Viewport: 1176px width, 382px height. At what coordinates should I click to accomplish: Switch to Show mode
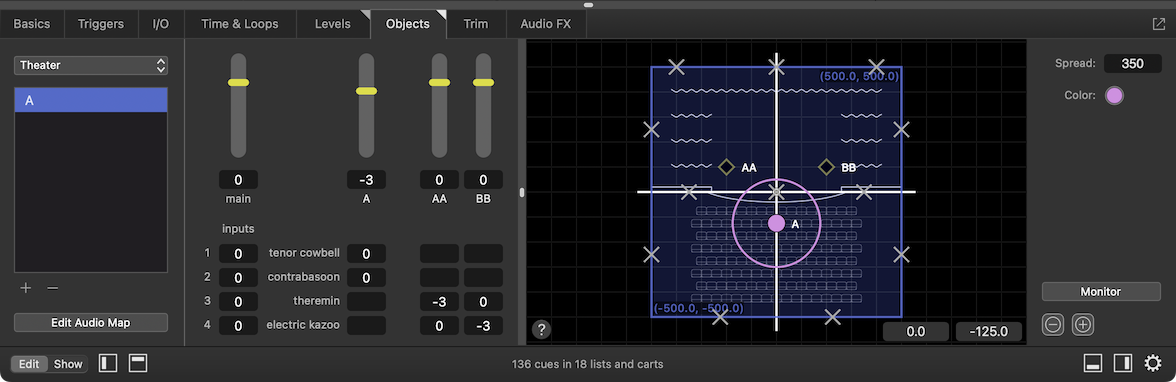pyautogui.click(x=68, y=364)
